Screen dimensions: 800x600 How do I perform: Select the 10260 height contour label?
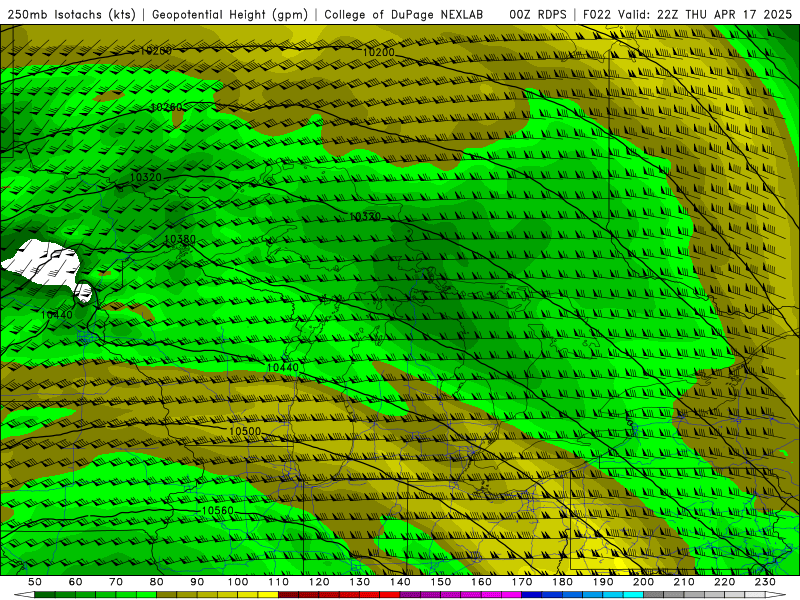click(166, 107)
